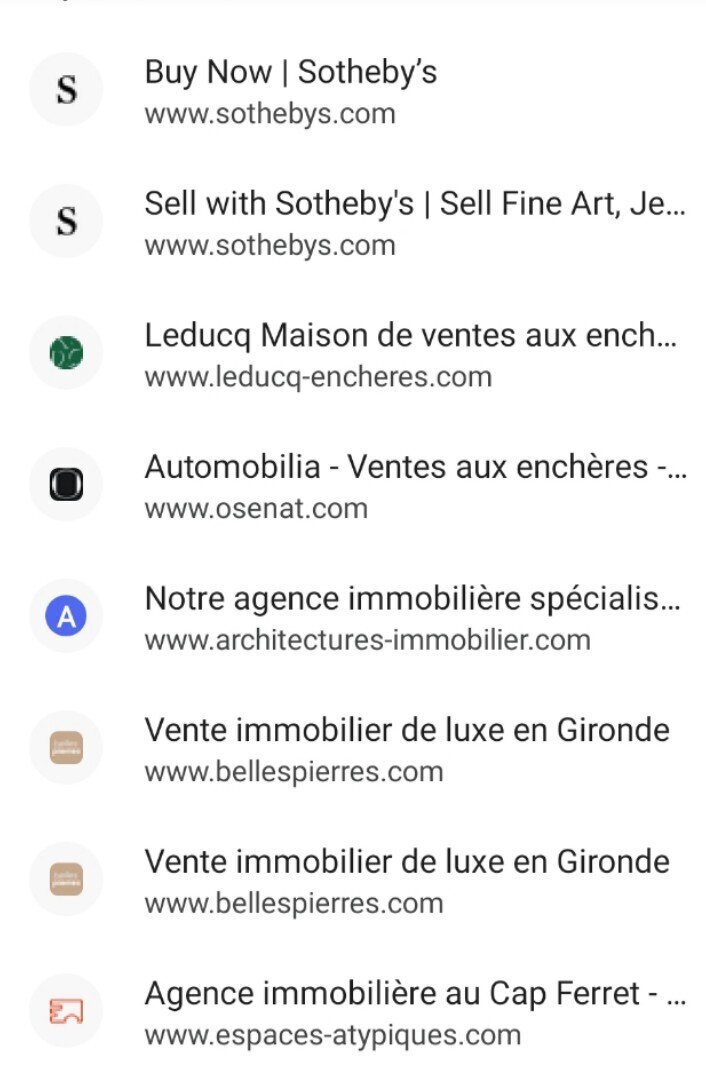Select the green Leducq favicon
The height and width of the screenshot is (1079, 706).
pyautogui.click(x=66, y=352)
